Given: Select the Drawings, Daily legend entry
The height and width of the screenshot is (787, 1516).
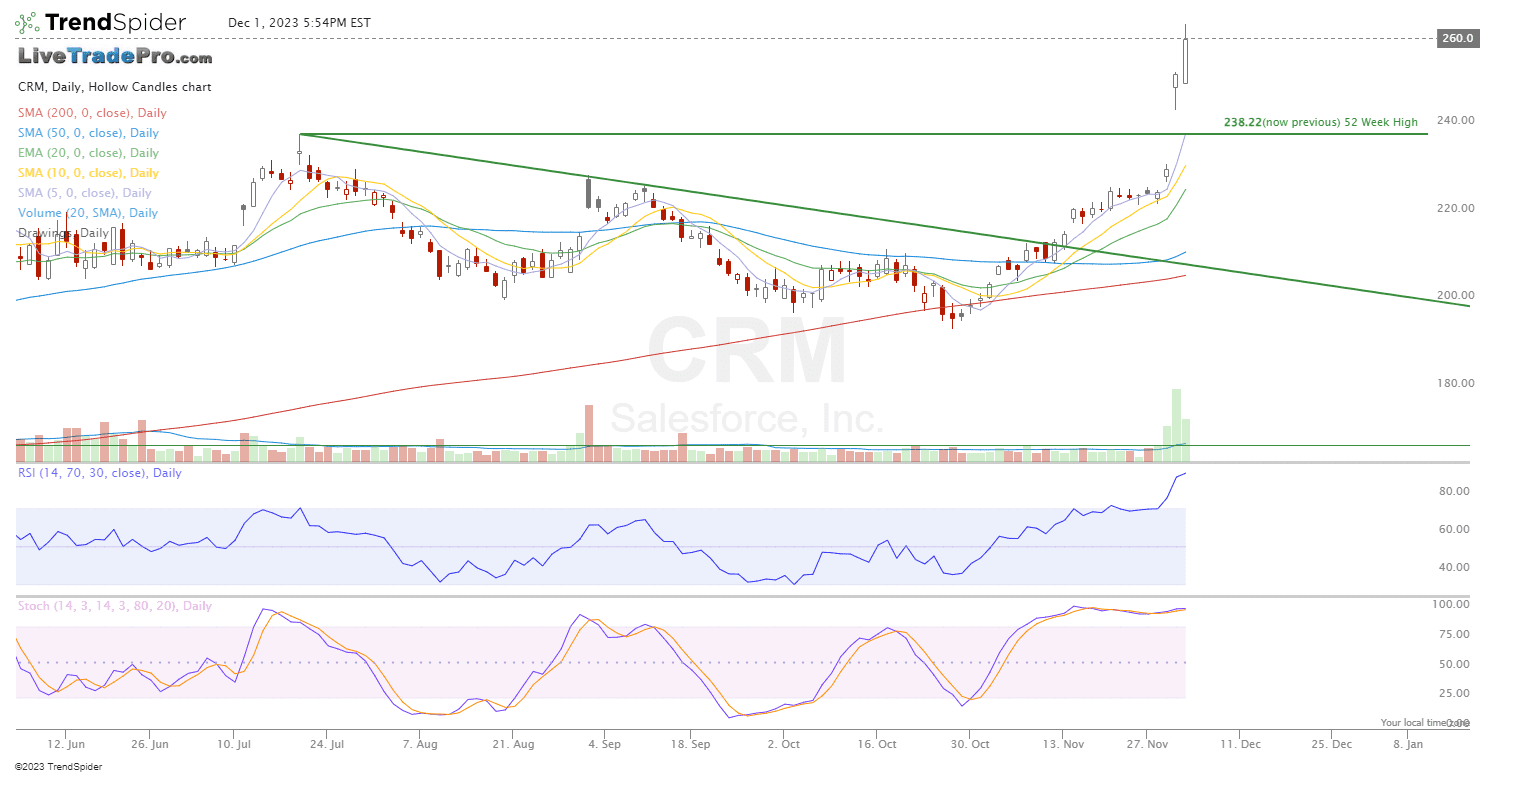Looking at the screenshot, I should pos(63,233).
